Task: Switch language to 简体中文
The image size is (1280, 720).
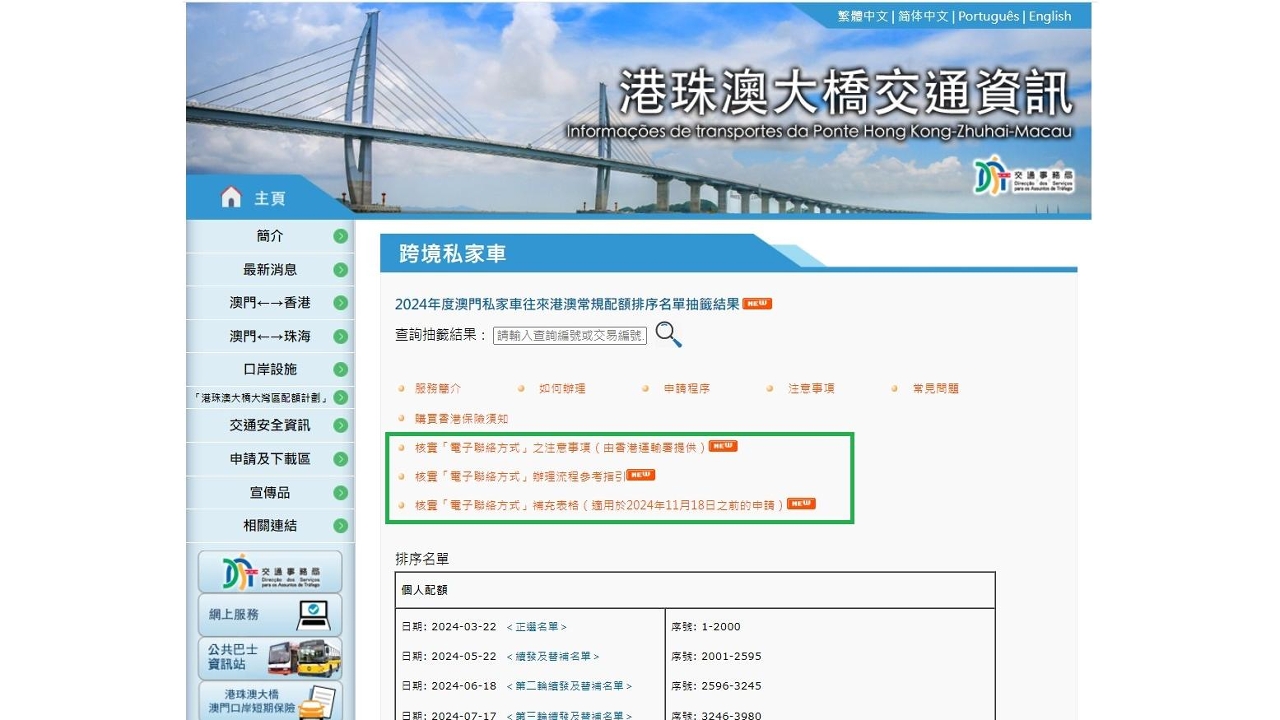Action: [x=923, y=16]
